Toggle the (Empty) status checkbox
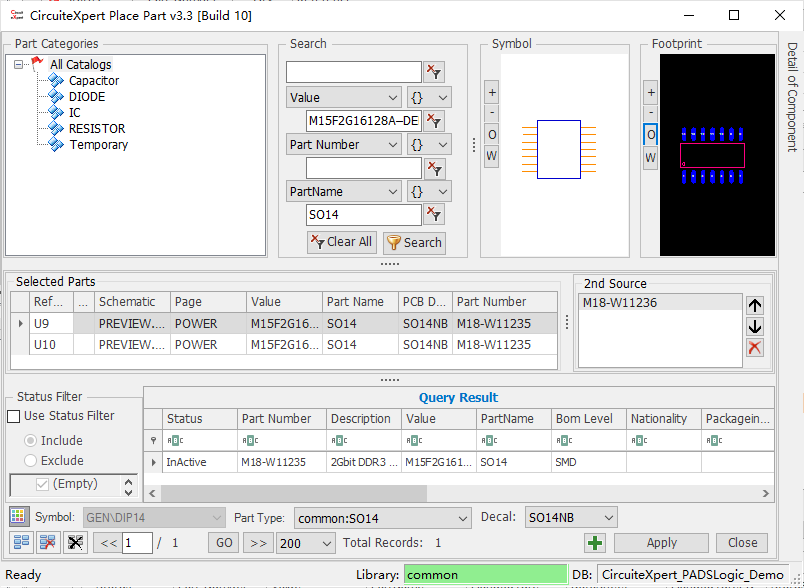Image resolution: width=804 pixels, height=588 pixels. pos(42,484)
